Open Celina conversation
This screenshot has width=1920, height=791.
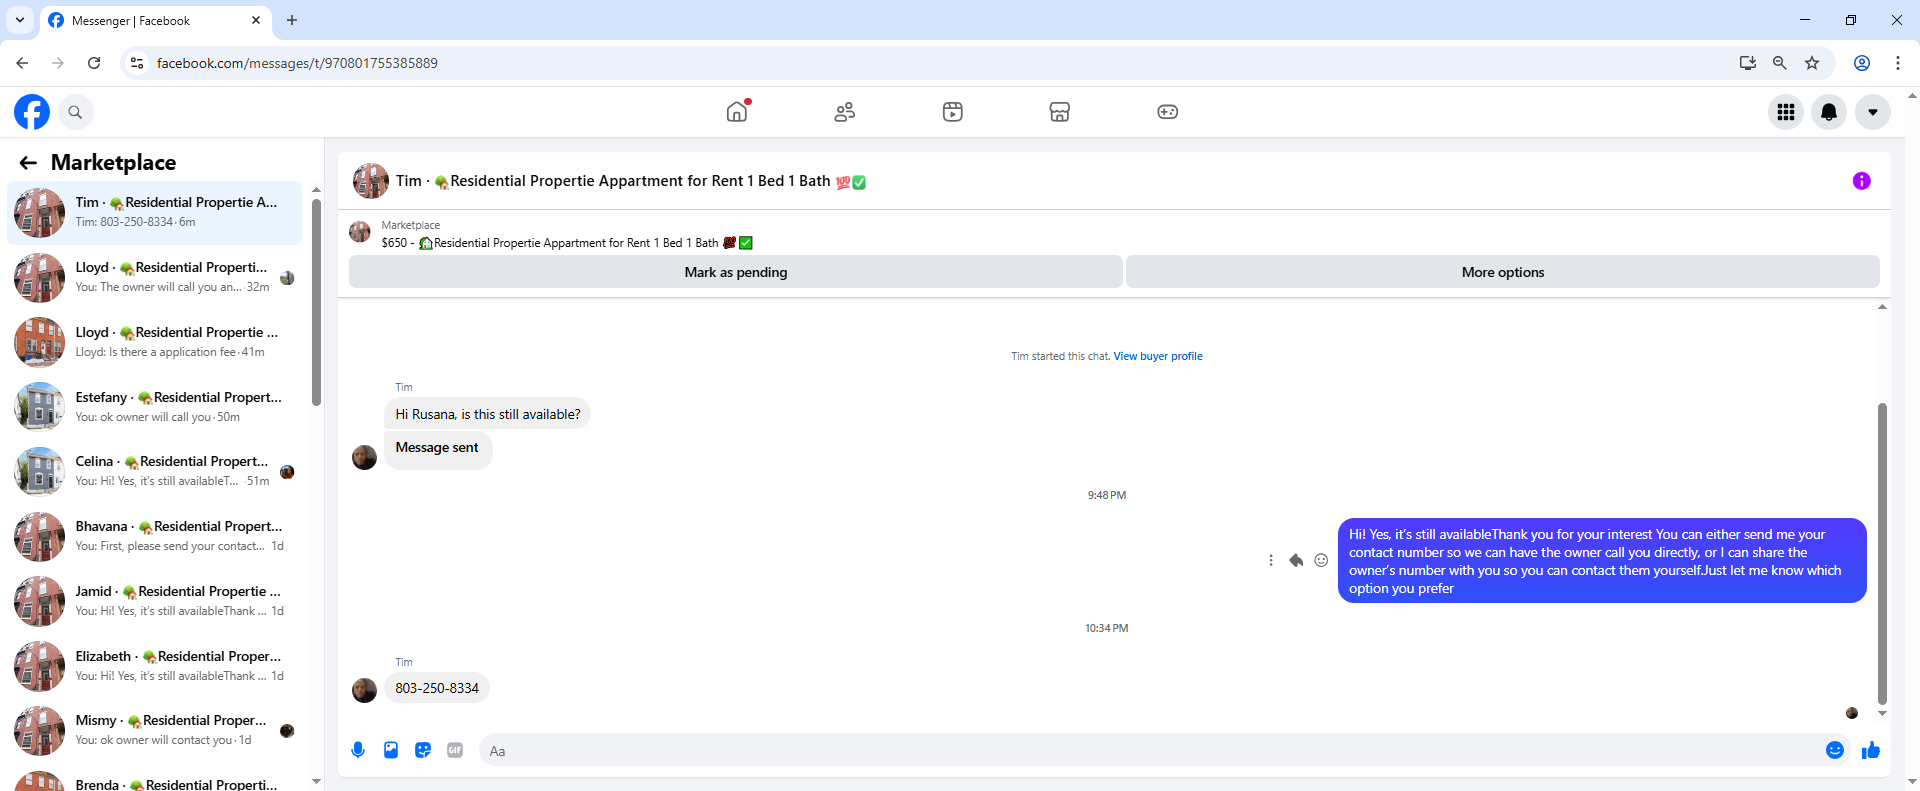(x=155, y=471)
